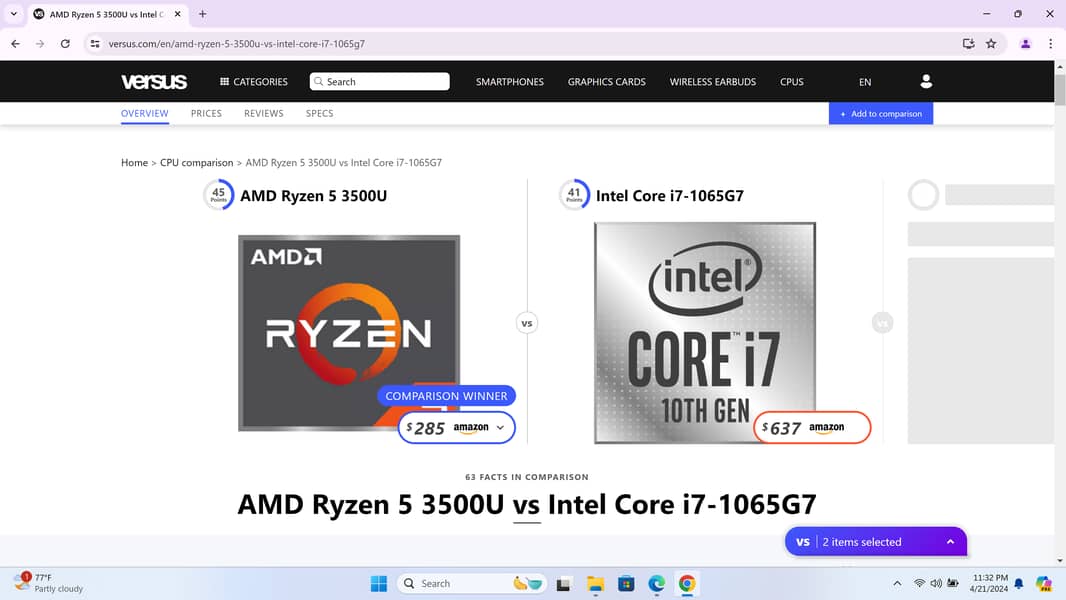This screenshot has width=1066, height=600.
Task: Open the Wi-Fi network icon
Action: [x=919, y=583]
